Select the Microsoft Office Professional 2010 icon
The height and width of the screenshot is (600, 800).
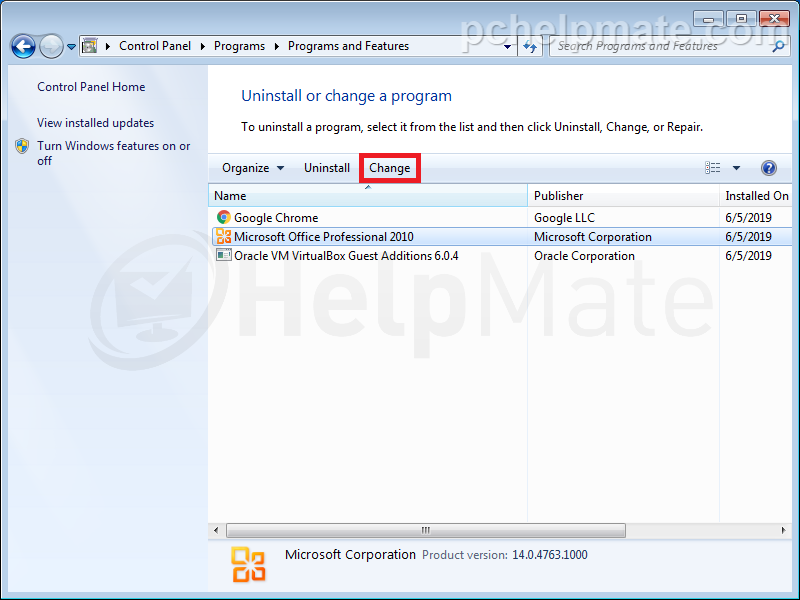point(223,236)
